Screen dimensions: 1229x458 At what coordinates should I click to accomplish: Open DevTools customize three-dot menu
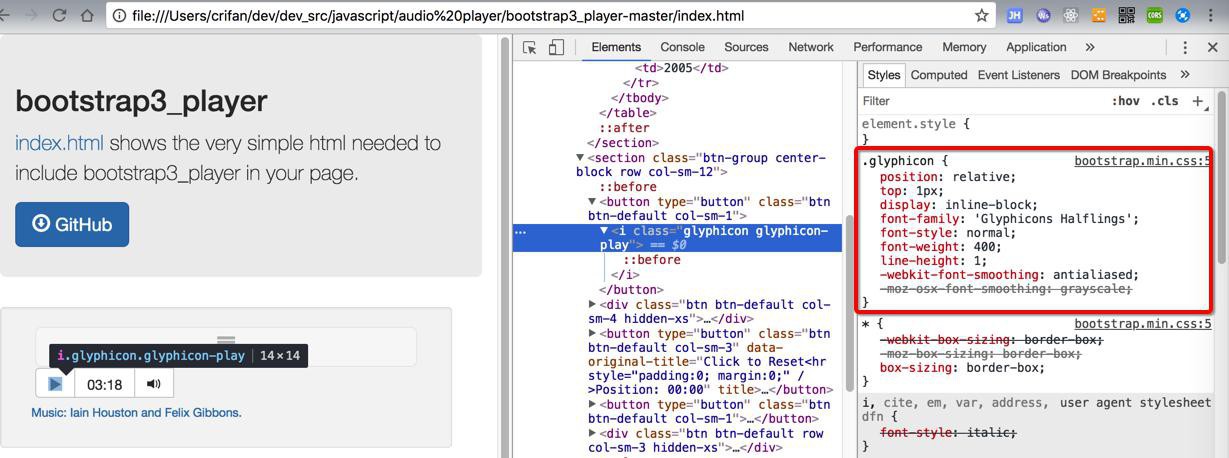1185,47
